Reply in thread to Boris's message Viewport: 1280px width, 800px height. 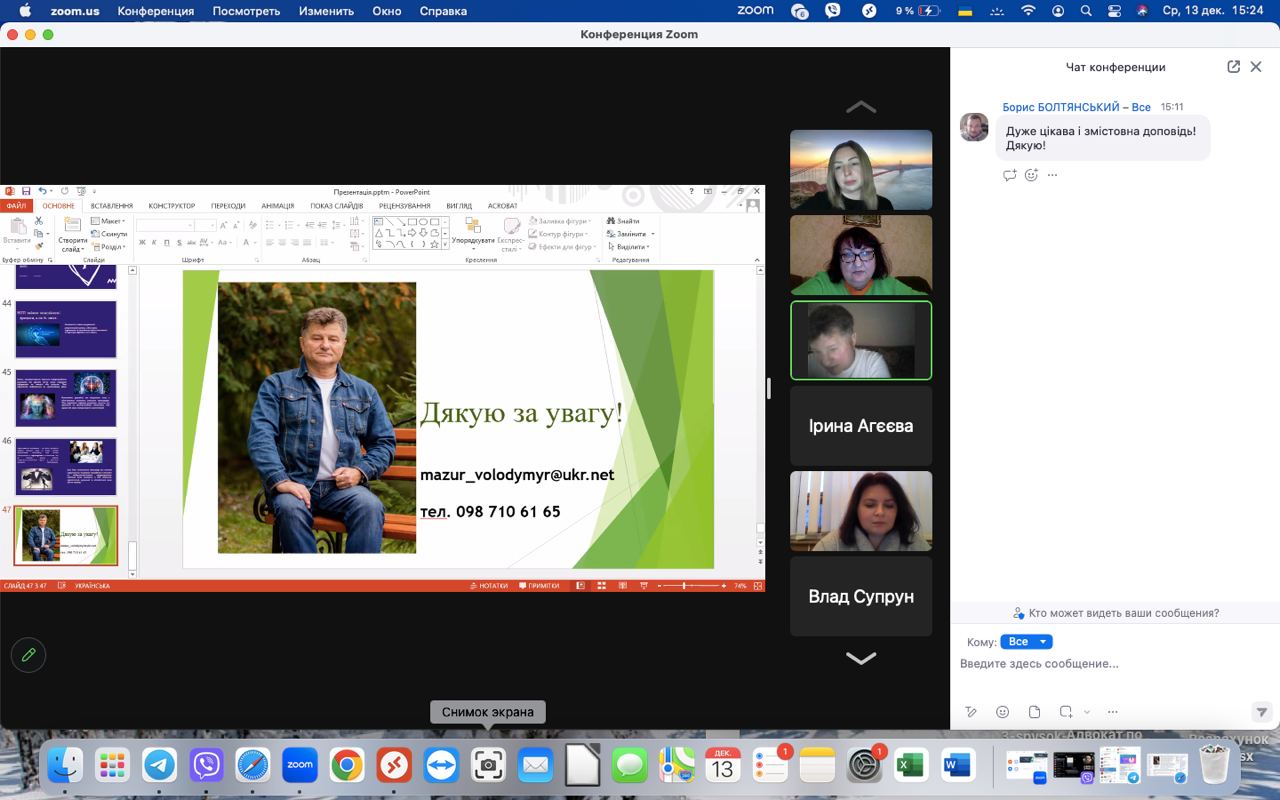point(1009,175)
